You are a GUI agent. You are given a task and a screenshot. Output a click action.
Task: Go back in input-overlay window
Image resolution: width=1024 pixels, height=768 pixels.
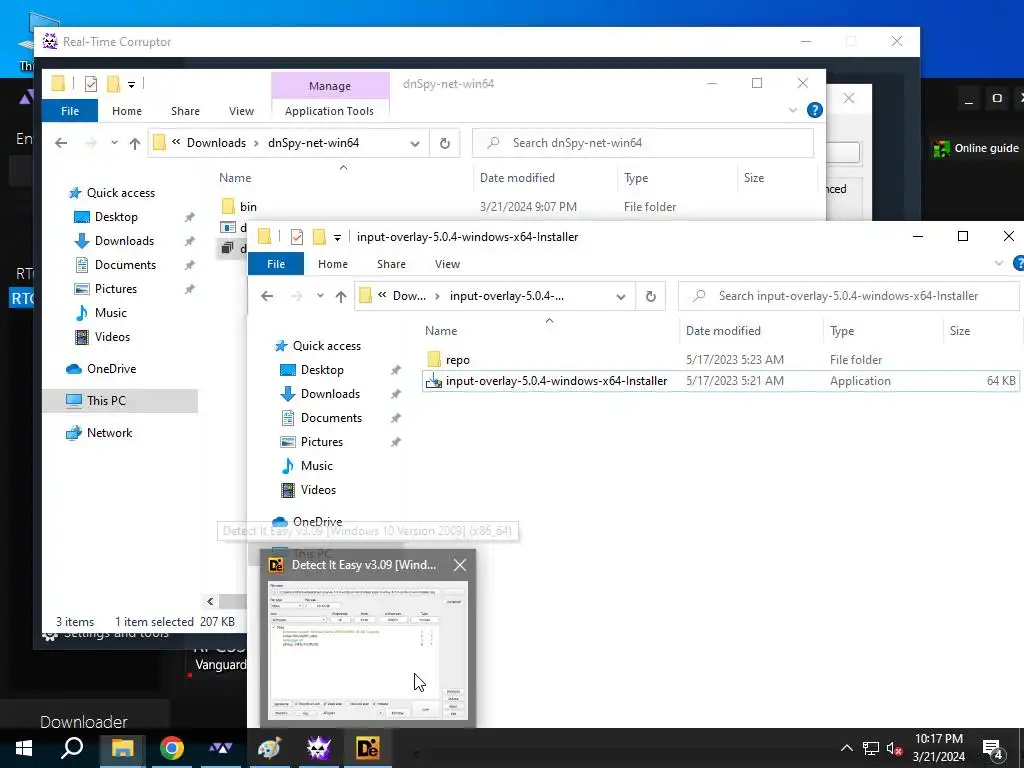coord(266,296)
